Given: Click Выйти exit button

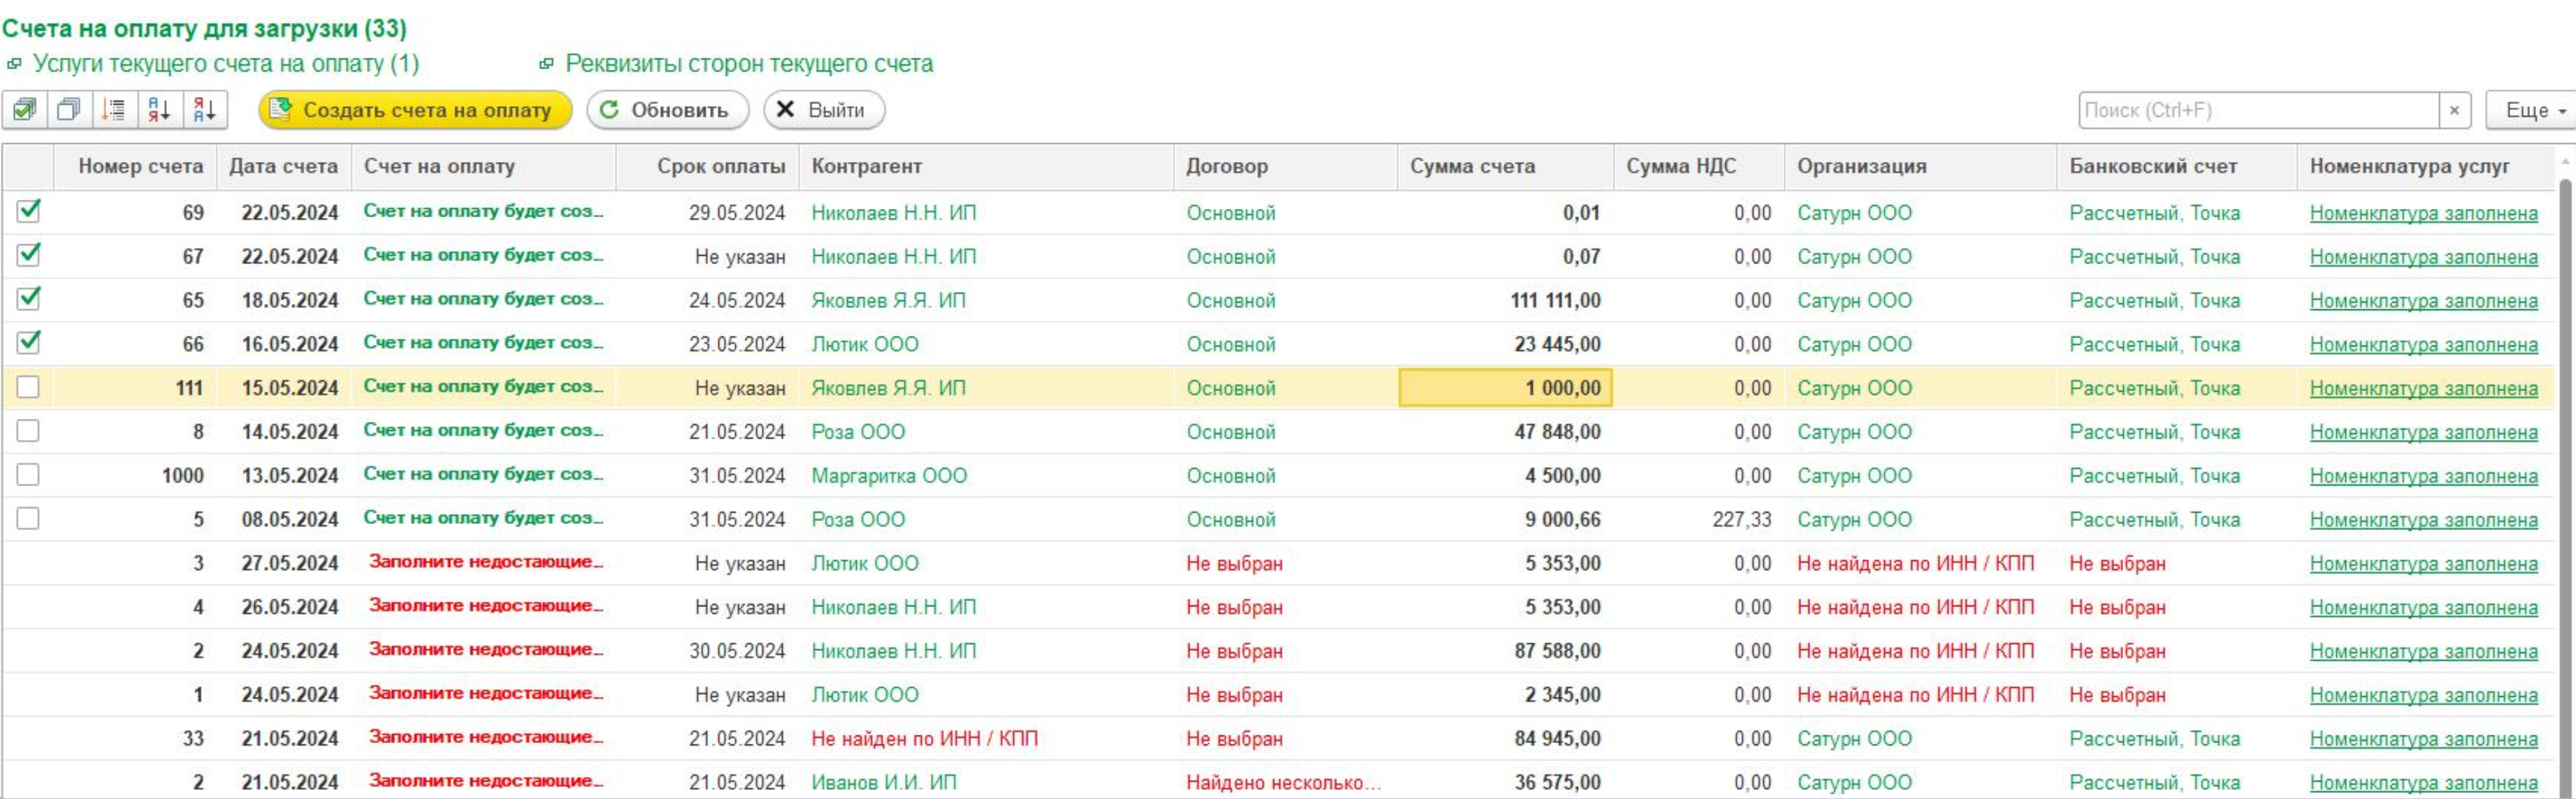Looking at the screenshot, I should point(823,110).
